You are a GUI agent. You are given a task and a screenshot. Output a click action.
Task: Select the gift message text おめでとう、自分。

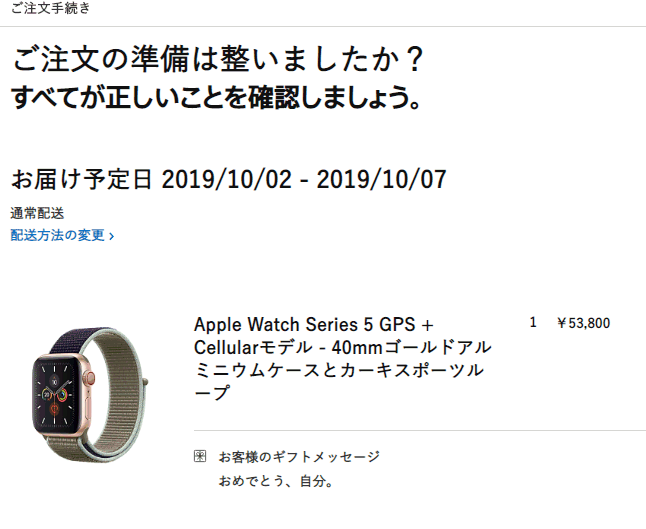point(276,481)
